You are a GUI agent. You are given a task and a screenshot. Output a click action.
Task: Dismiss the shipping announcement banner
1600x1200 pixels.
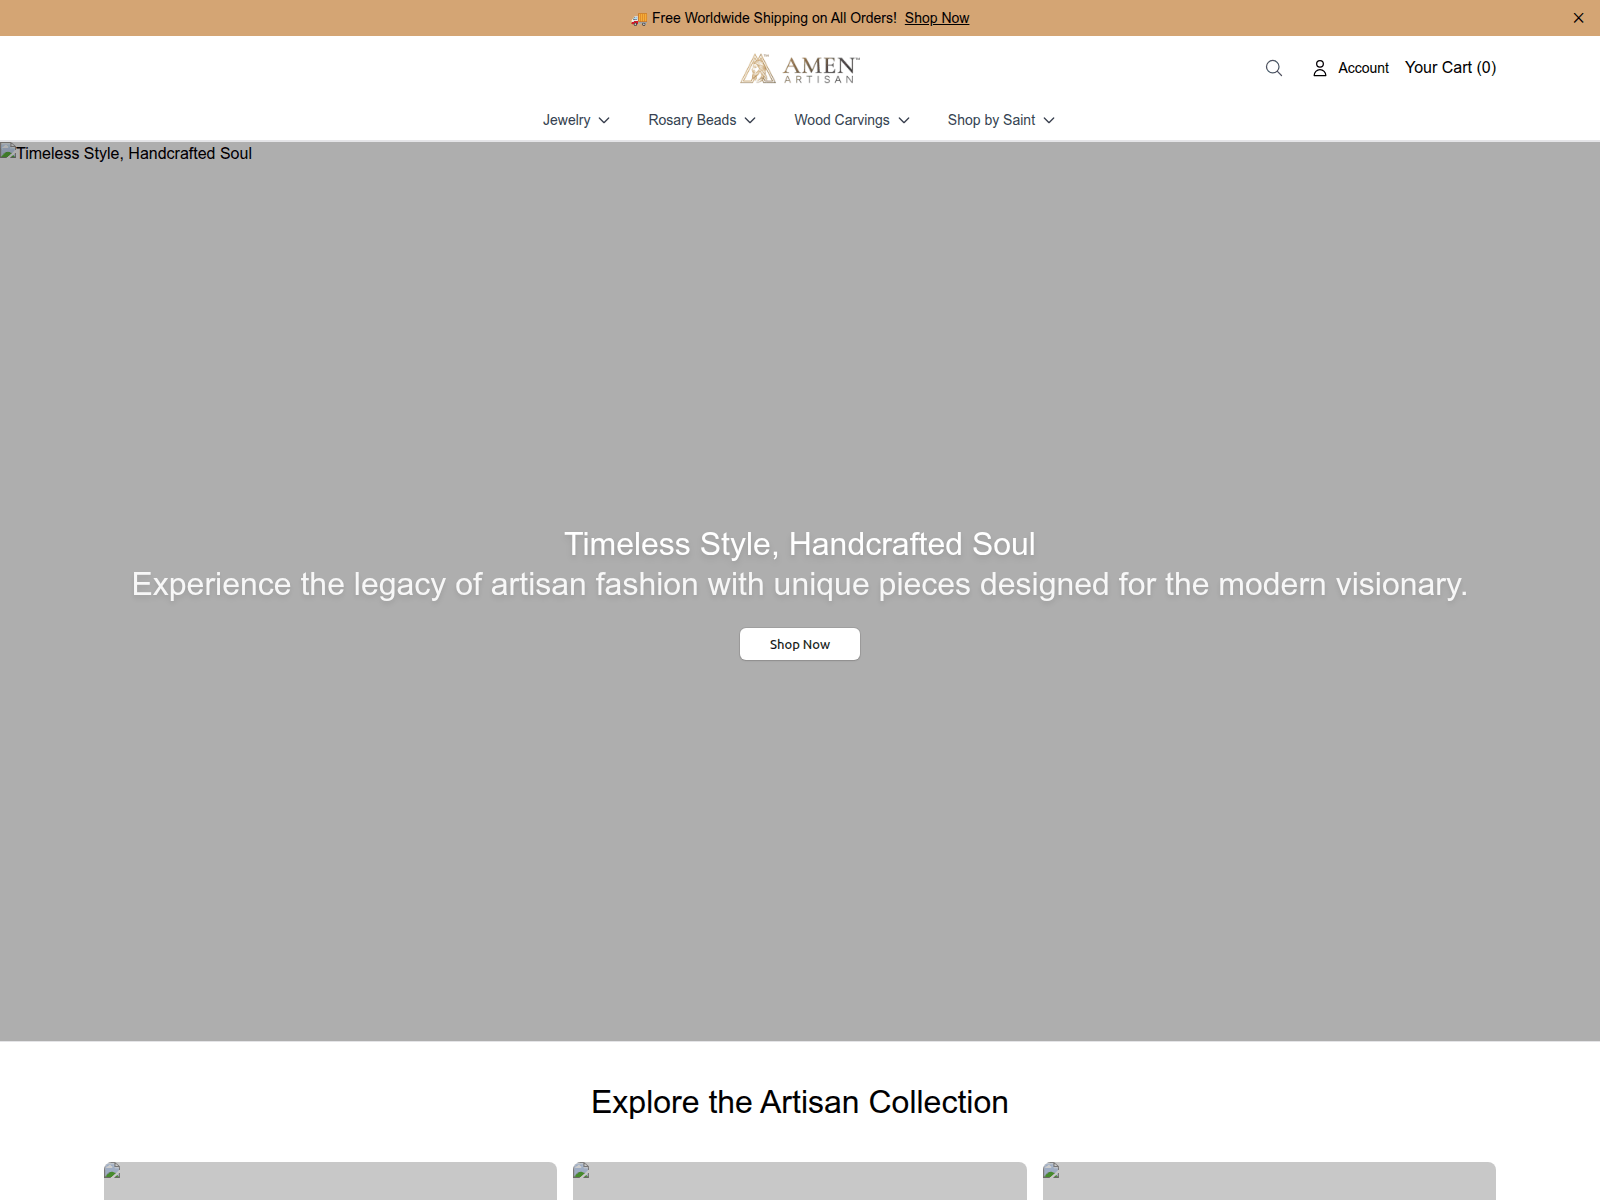(1578, 18)
